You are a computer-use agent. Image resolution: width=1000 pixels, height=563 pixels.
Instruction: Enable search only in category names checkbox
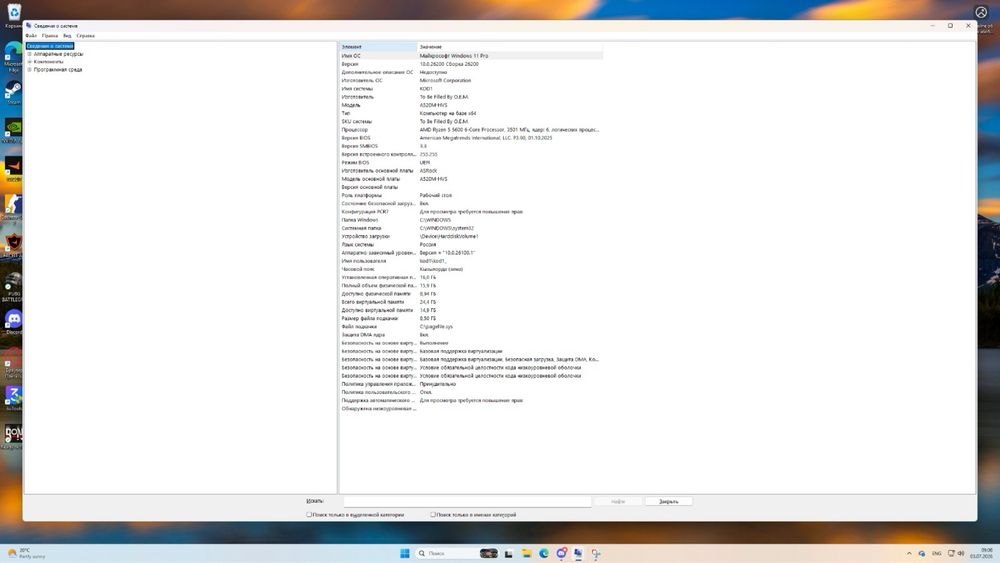point(433,514)
